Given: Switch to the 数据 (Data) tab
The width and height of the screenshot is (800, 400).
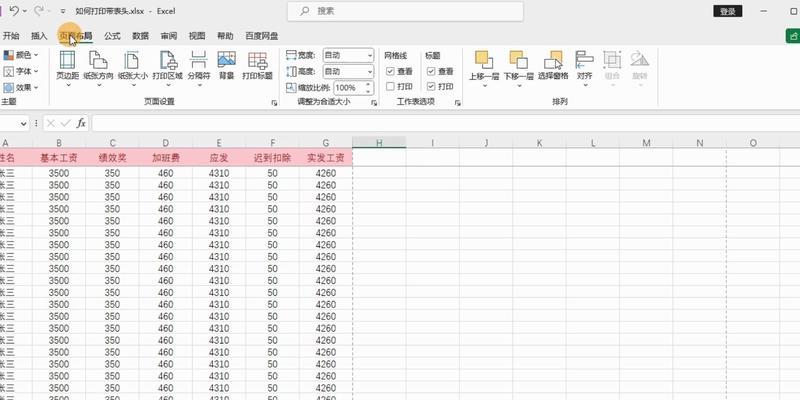Looking at the screenshot, I should pyautogui.click(x=140, y=36).
